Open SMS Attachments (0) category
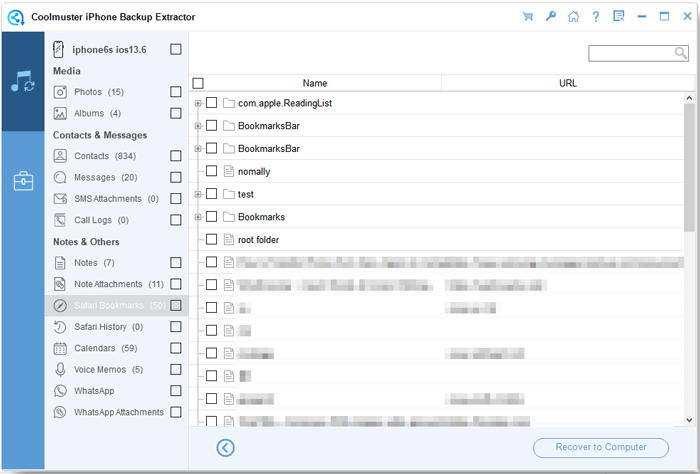Viewport: 700px width, 474px height. (x=117, y=199)
